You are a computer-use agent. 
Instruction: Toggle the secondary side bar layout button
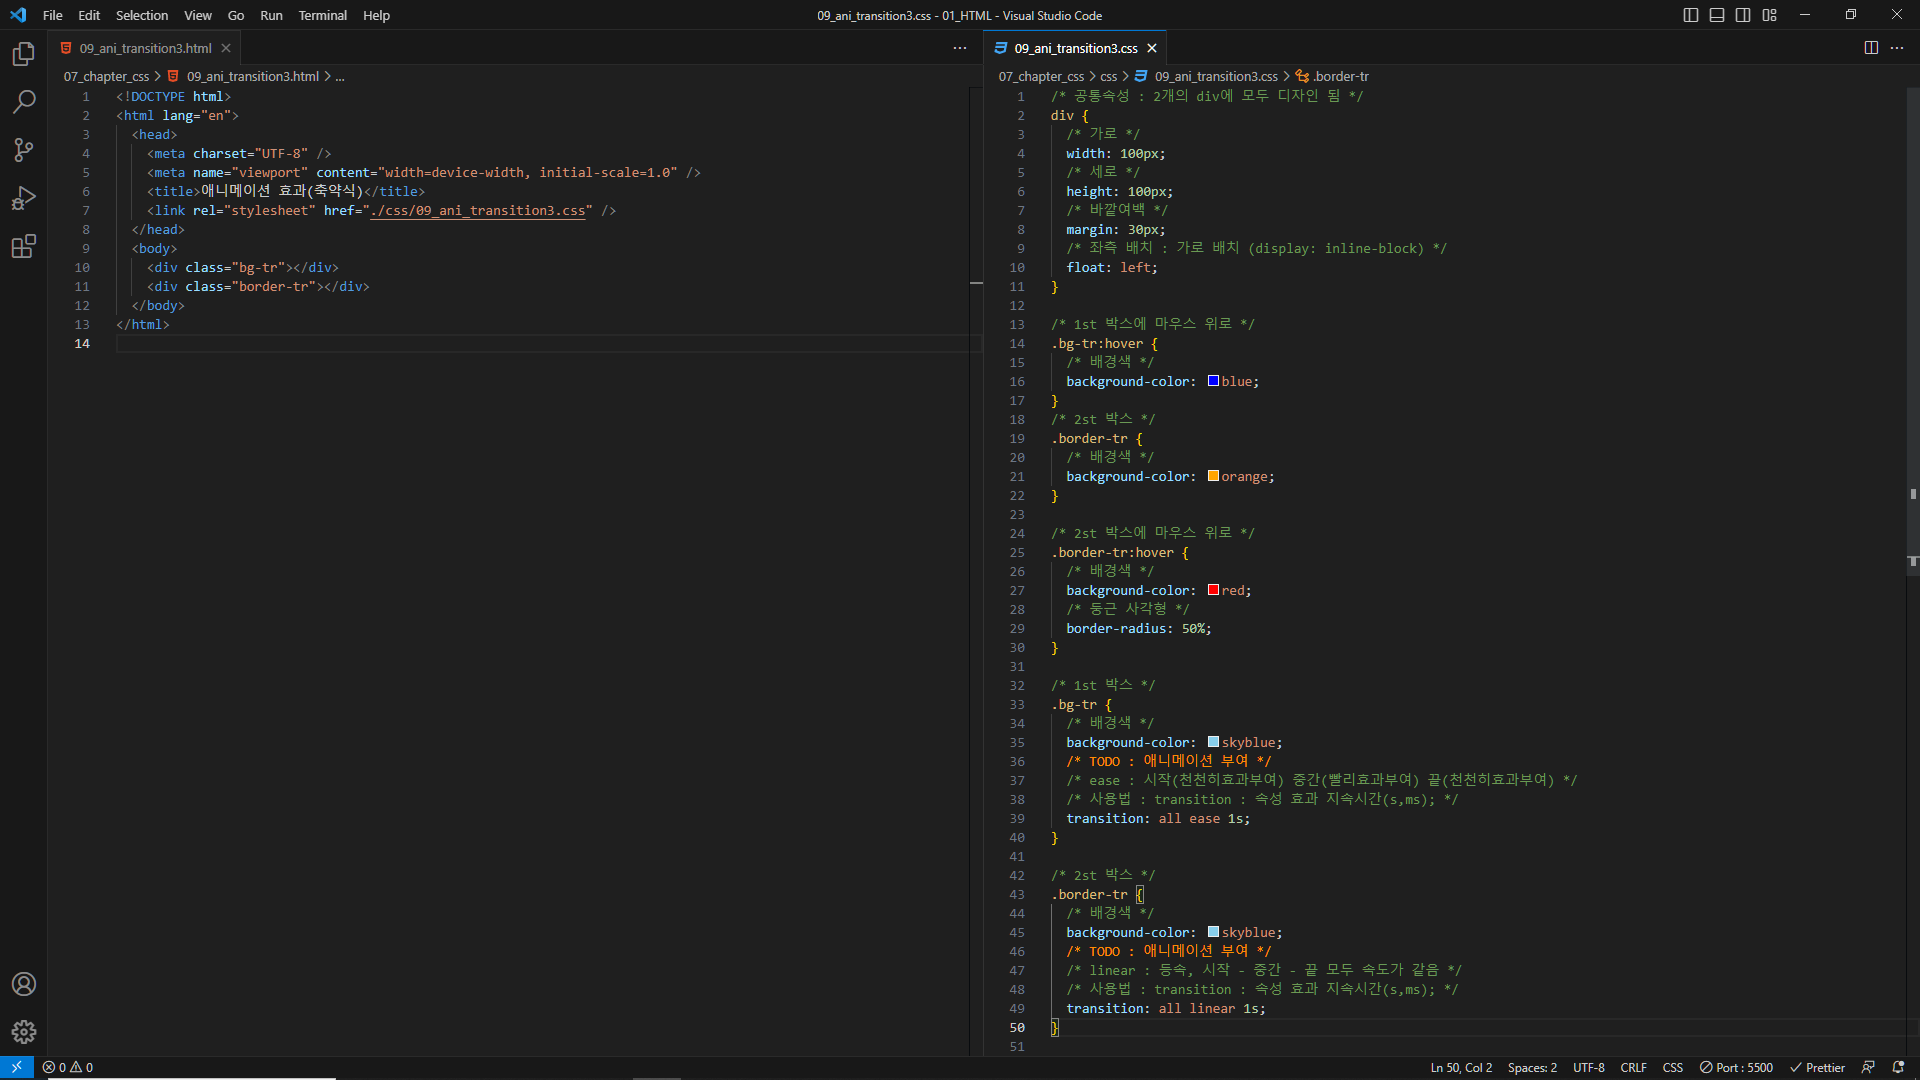click(x=1743, y=15)
